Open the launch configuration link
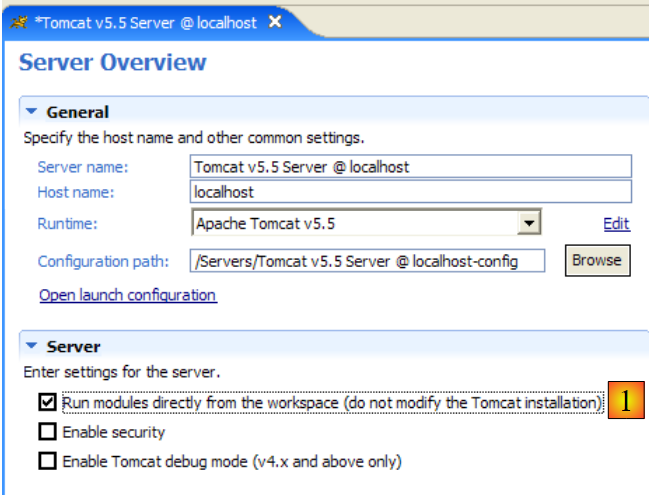Viewport: 652px width, 498px height. coord(127,295)
